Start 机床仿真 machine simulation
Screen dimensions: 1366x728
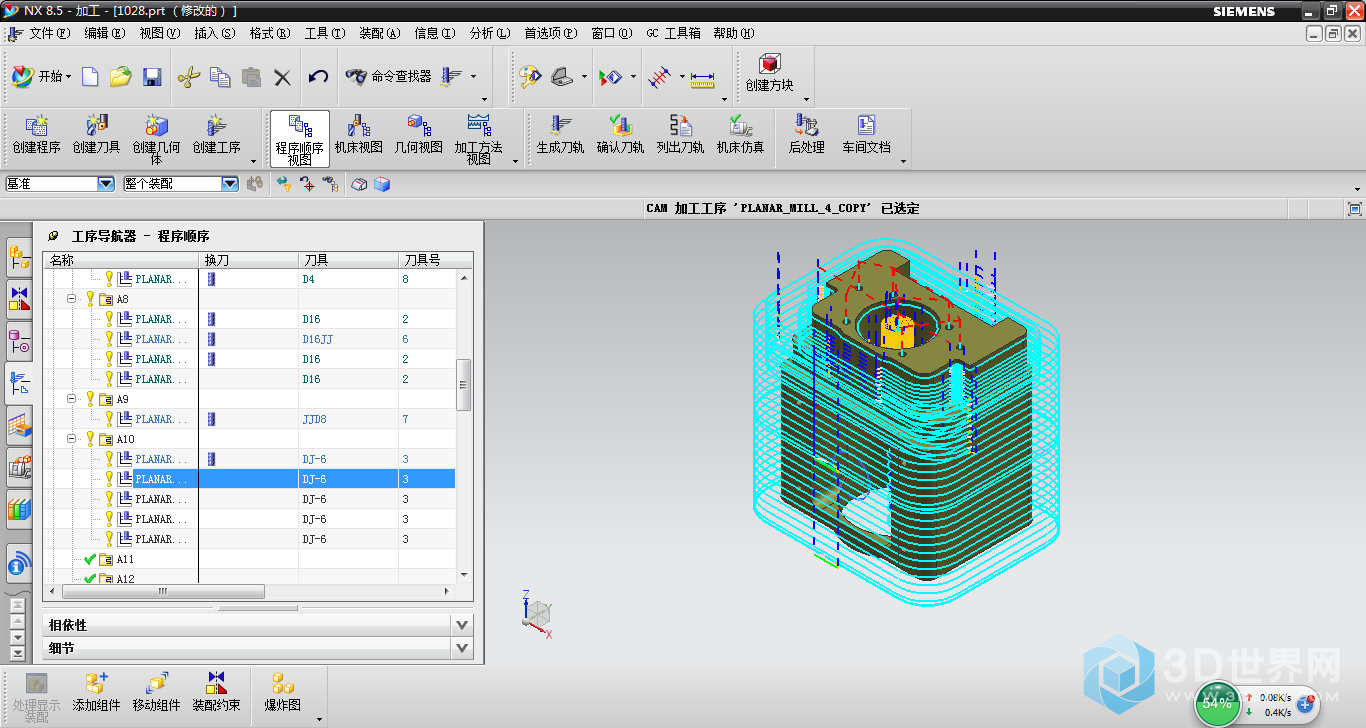tap(740, 136)
